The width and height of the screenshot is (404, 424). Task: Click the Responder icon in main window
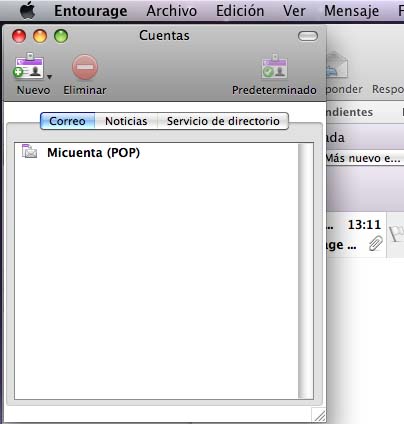tap(337, 65)
